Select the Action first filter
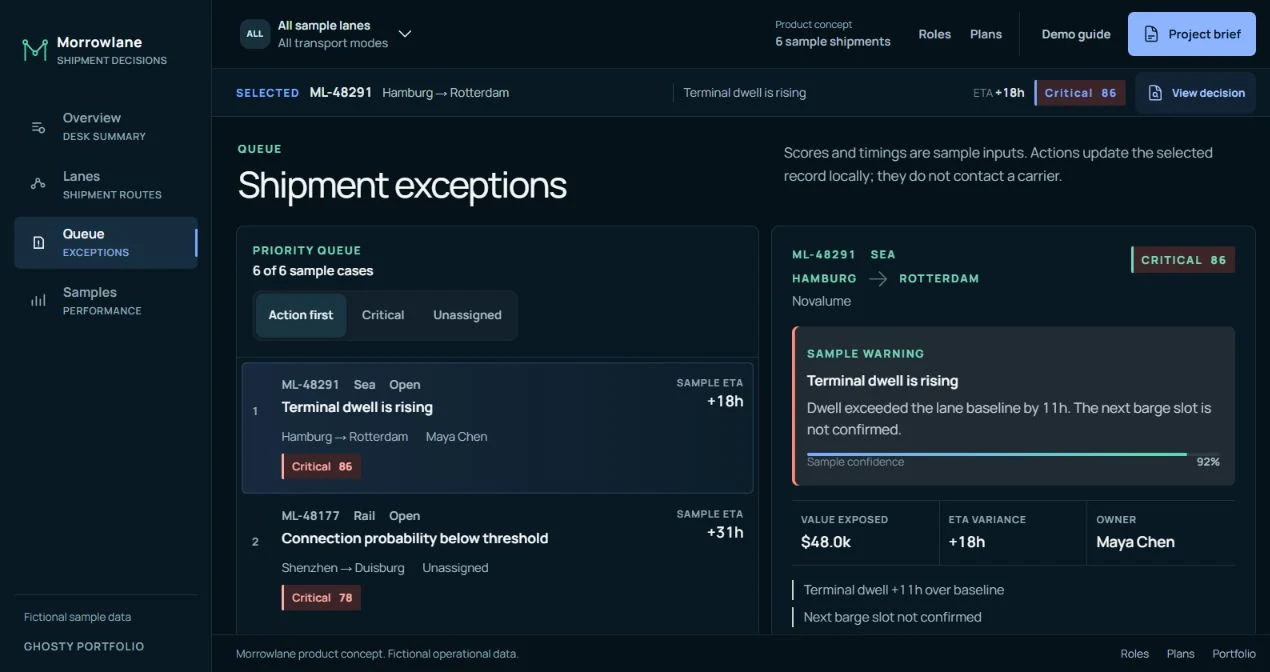The height and width of the screenshot is (672, 1270). (301, 315)
